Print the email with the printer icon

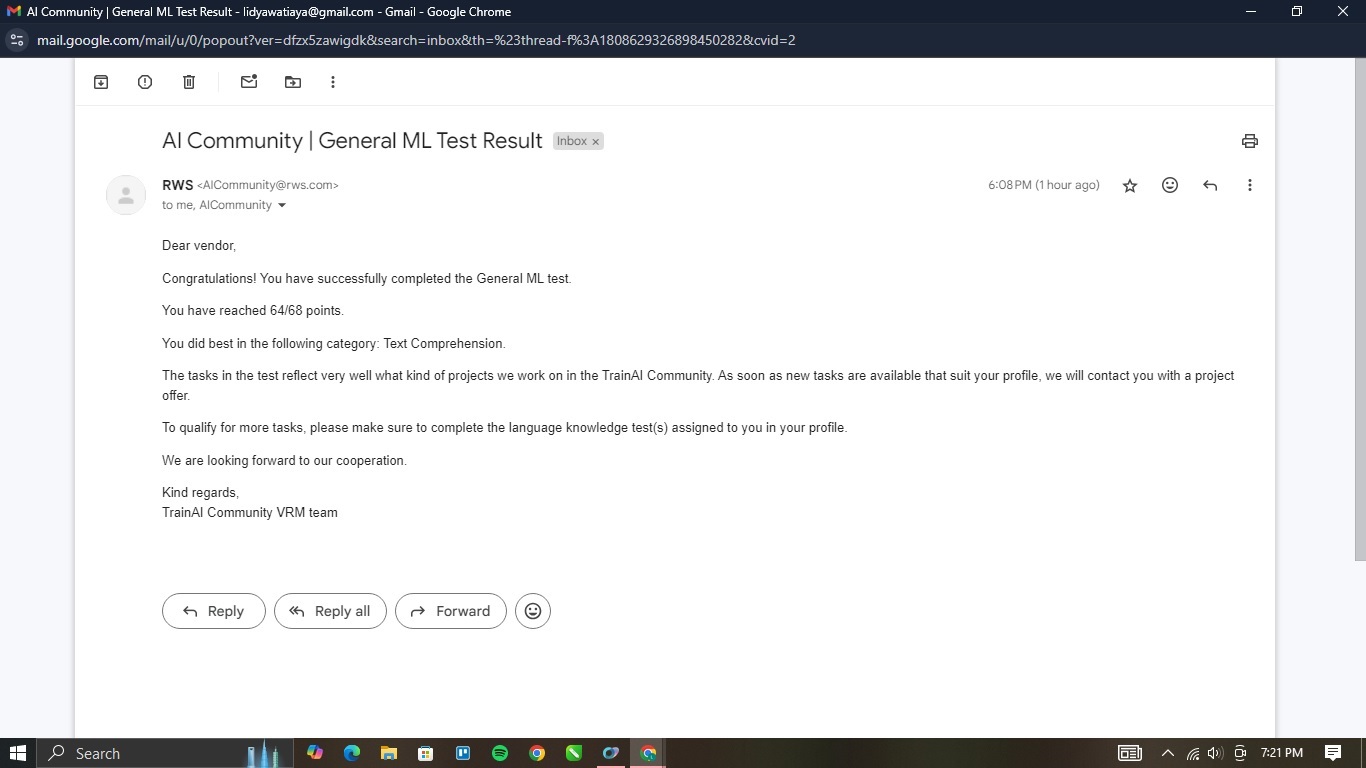point(1249,141)
